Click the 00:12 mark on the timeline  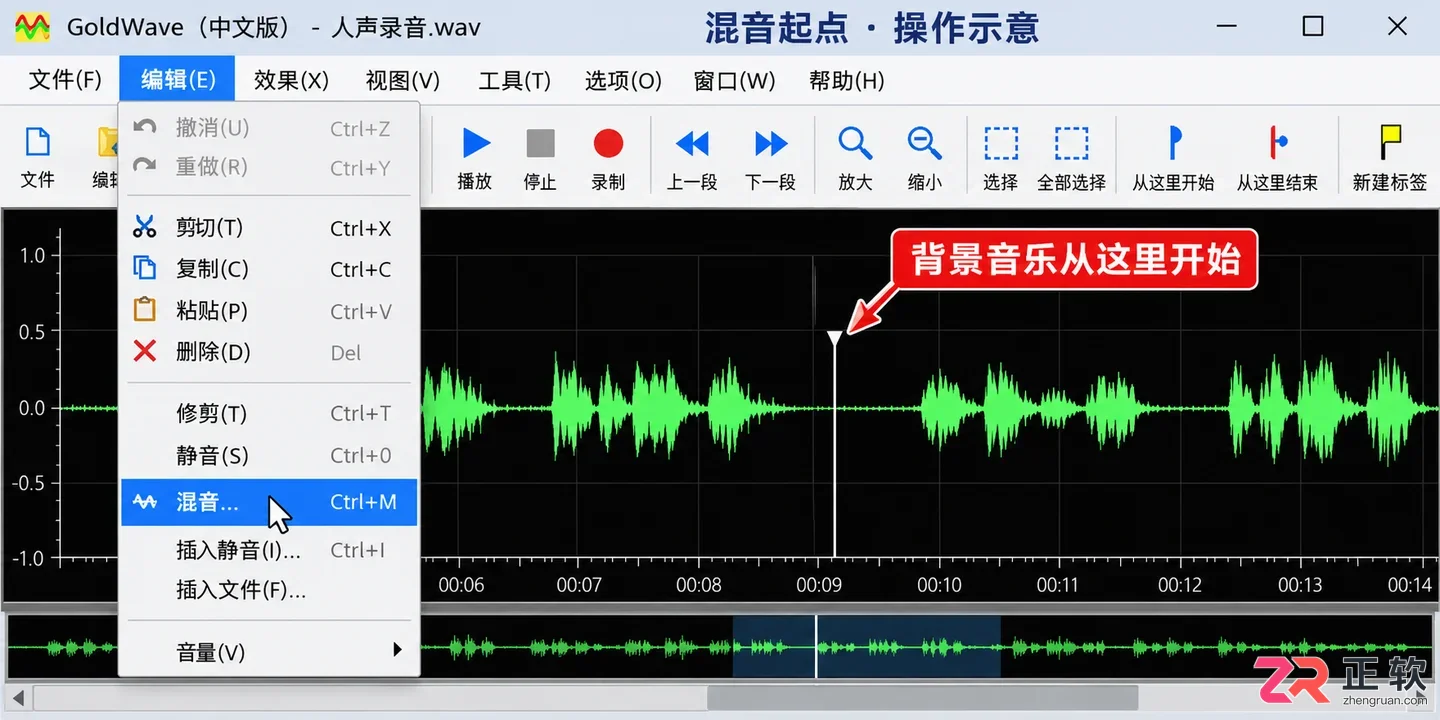click(x=1180, y=585)
